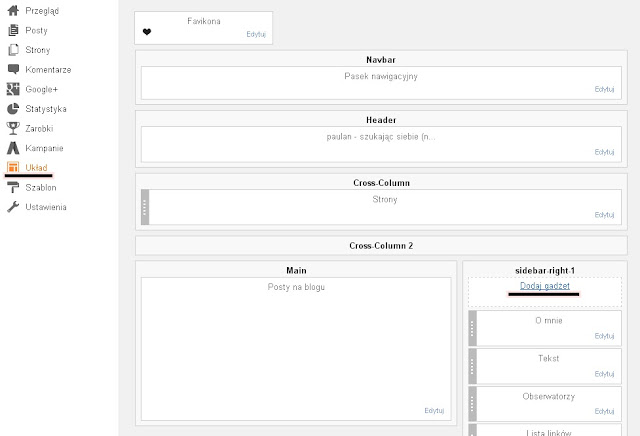Select Układ sidebar item

click(36, 167)
